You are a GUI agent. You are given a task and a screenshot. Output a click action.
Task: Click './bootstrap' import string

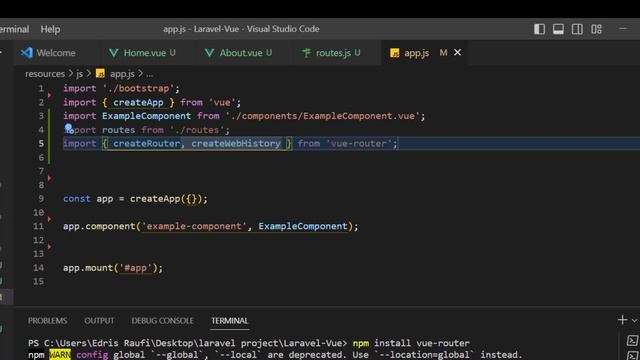point(138,89)
